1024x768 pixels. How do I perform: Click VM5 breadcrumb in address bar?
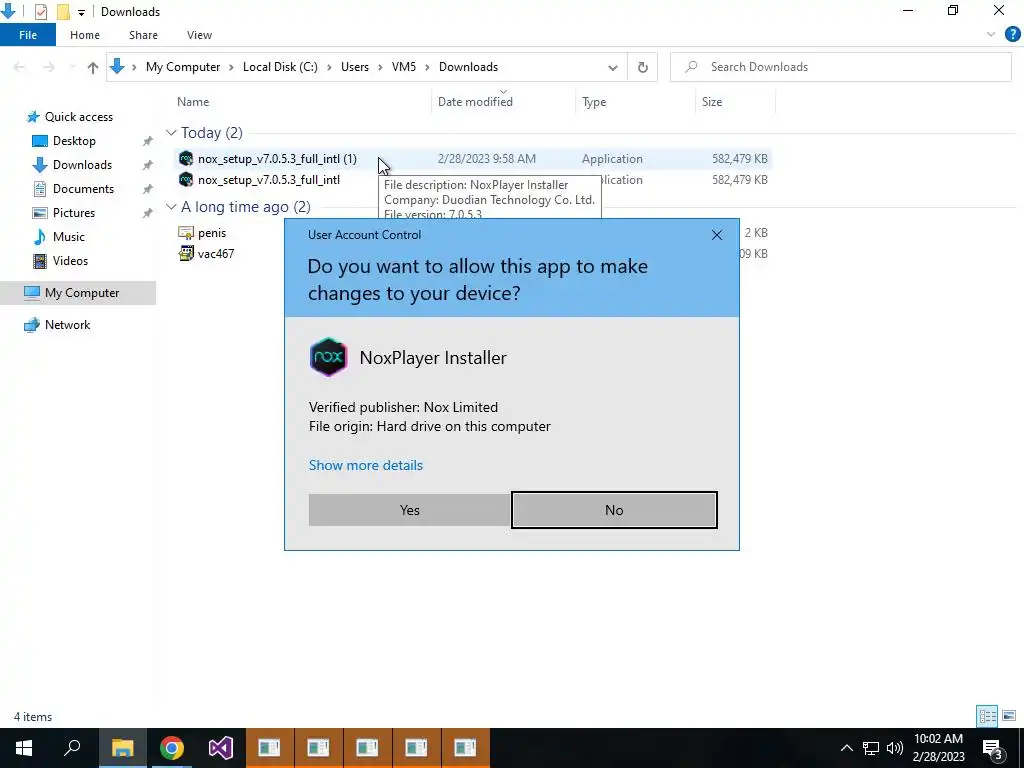[404, 67]
